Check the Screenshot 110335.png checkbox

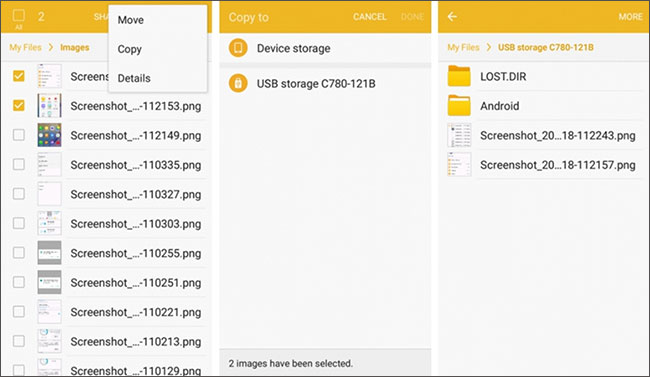pos(19,164)
